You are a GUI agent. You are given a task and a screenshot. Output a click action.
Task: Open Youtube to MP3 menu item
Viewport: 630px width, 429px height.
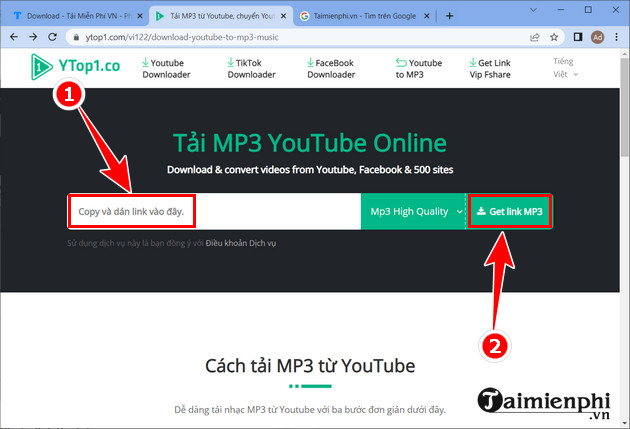pos(419,69)
